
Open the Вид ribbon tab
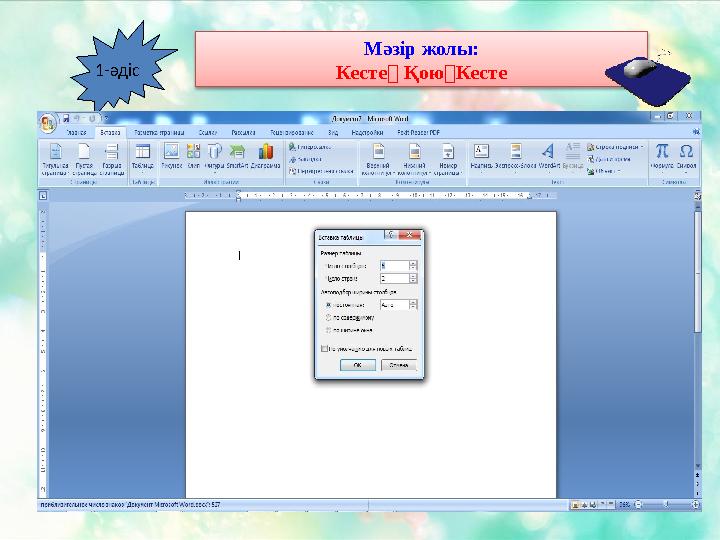(x=333, y=132)
